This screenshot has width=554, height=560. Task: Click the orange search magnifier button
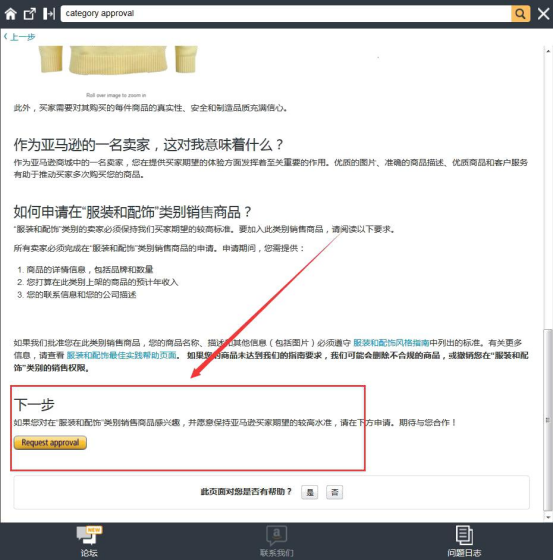520,14
